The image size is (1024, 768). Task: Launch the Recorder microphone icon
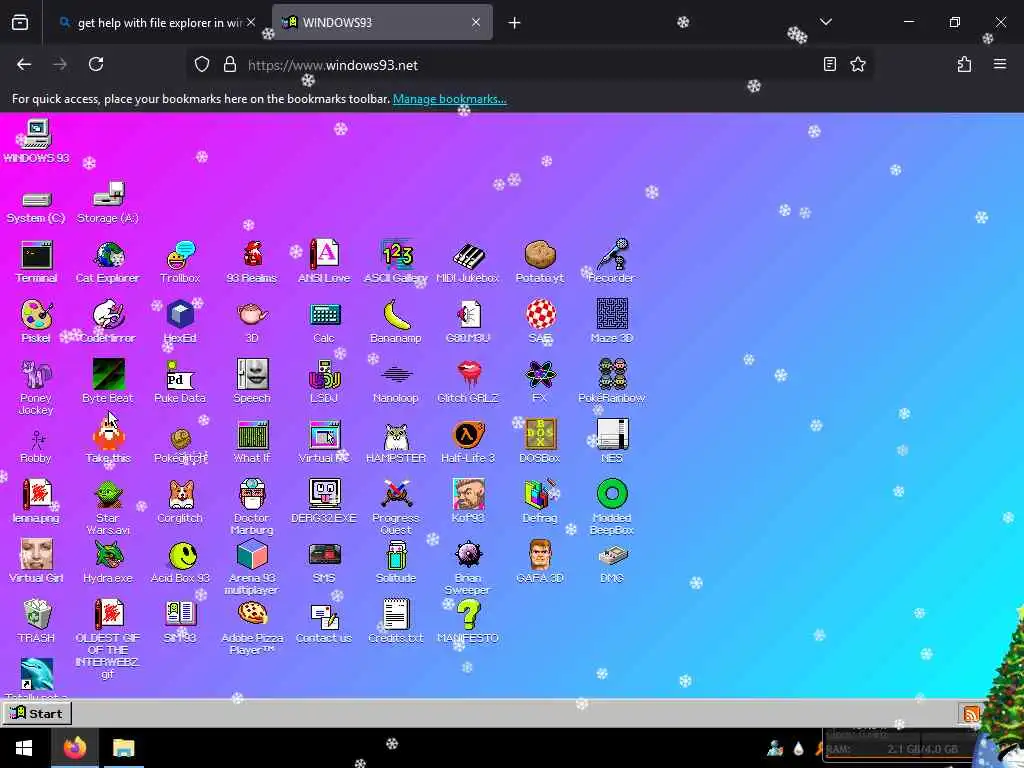click(x=612, y=262)
